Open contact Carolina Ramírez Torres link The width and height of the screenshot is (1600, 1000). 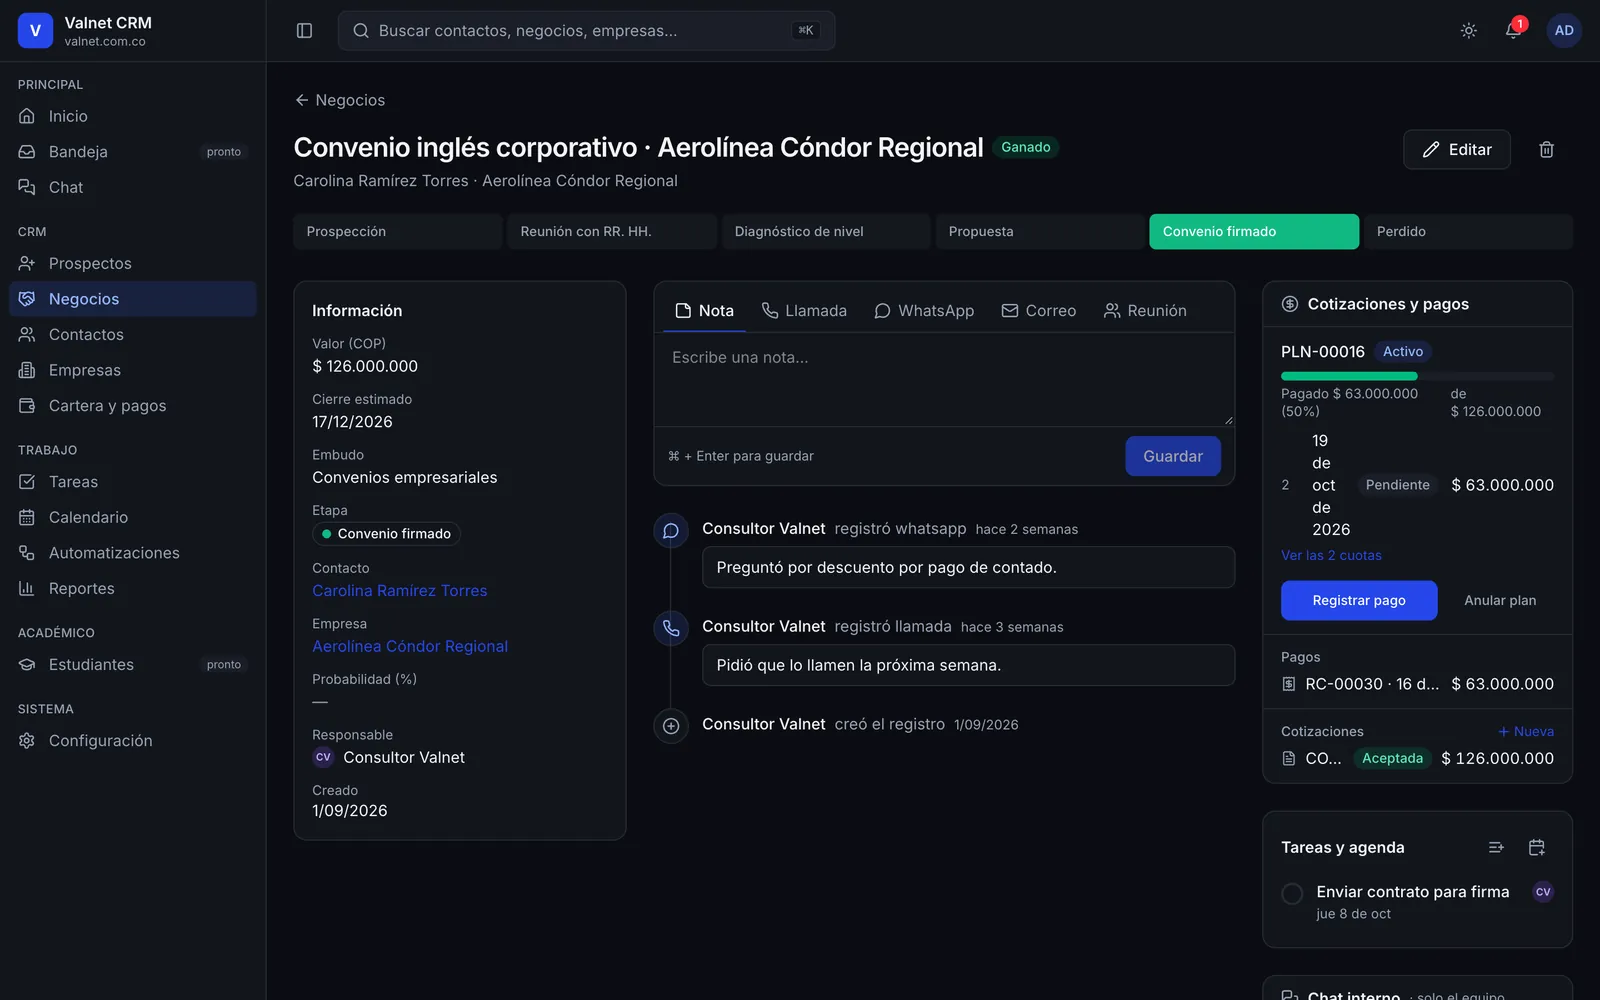[x=400, y=591]
